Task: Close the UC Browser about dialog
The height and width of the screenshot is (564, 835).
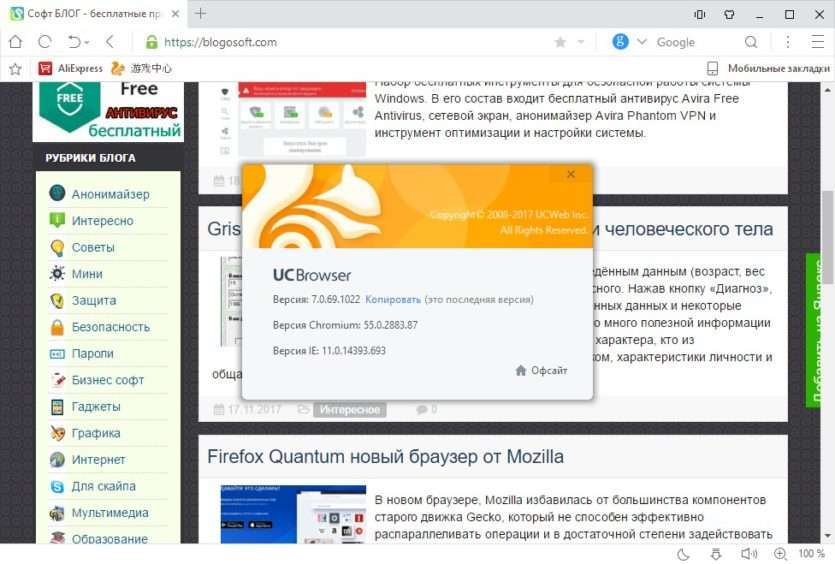Action: 571,174
